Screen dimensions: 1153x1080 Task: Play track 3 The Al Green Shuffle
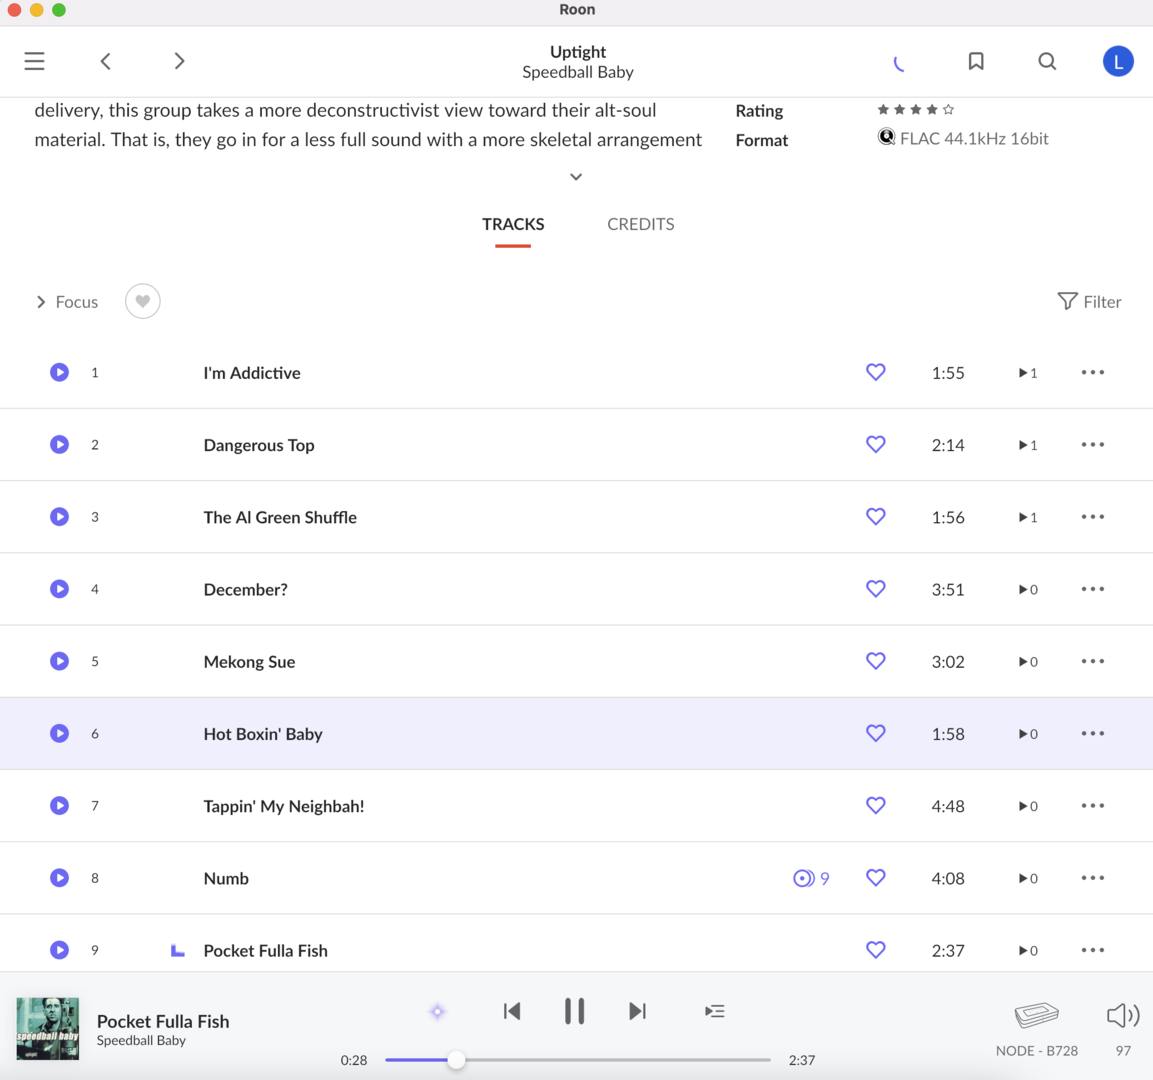click(60, 516)
